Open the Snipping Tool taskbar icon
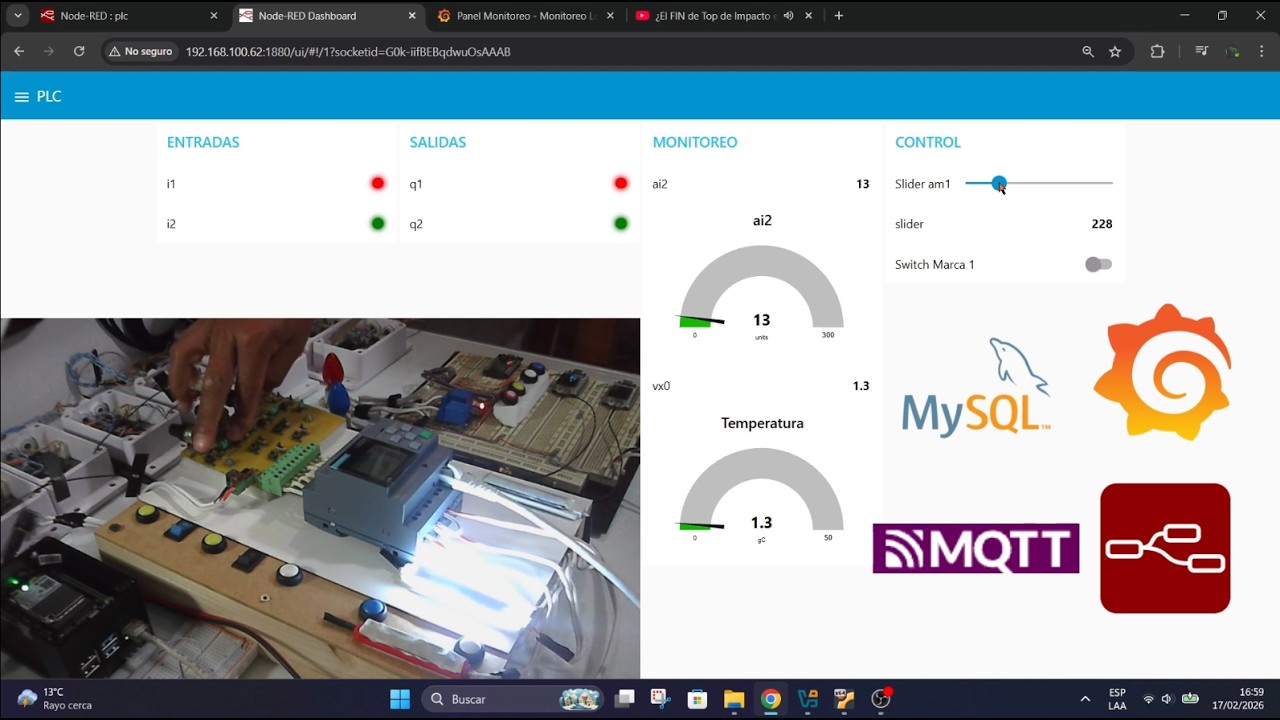Image resolution: width=1280 pixels, height=720 pixels. pyautogui.click(x=661, y=699)
